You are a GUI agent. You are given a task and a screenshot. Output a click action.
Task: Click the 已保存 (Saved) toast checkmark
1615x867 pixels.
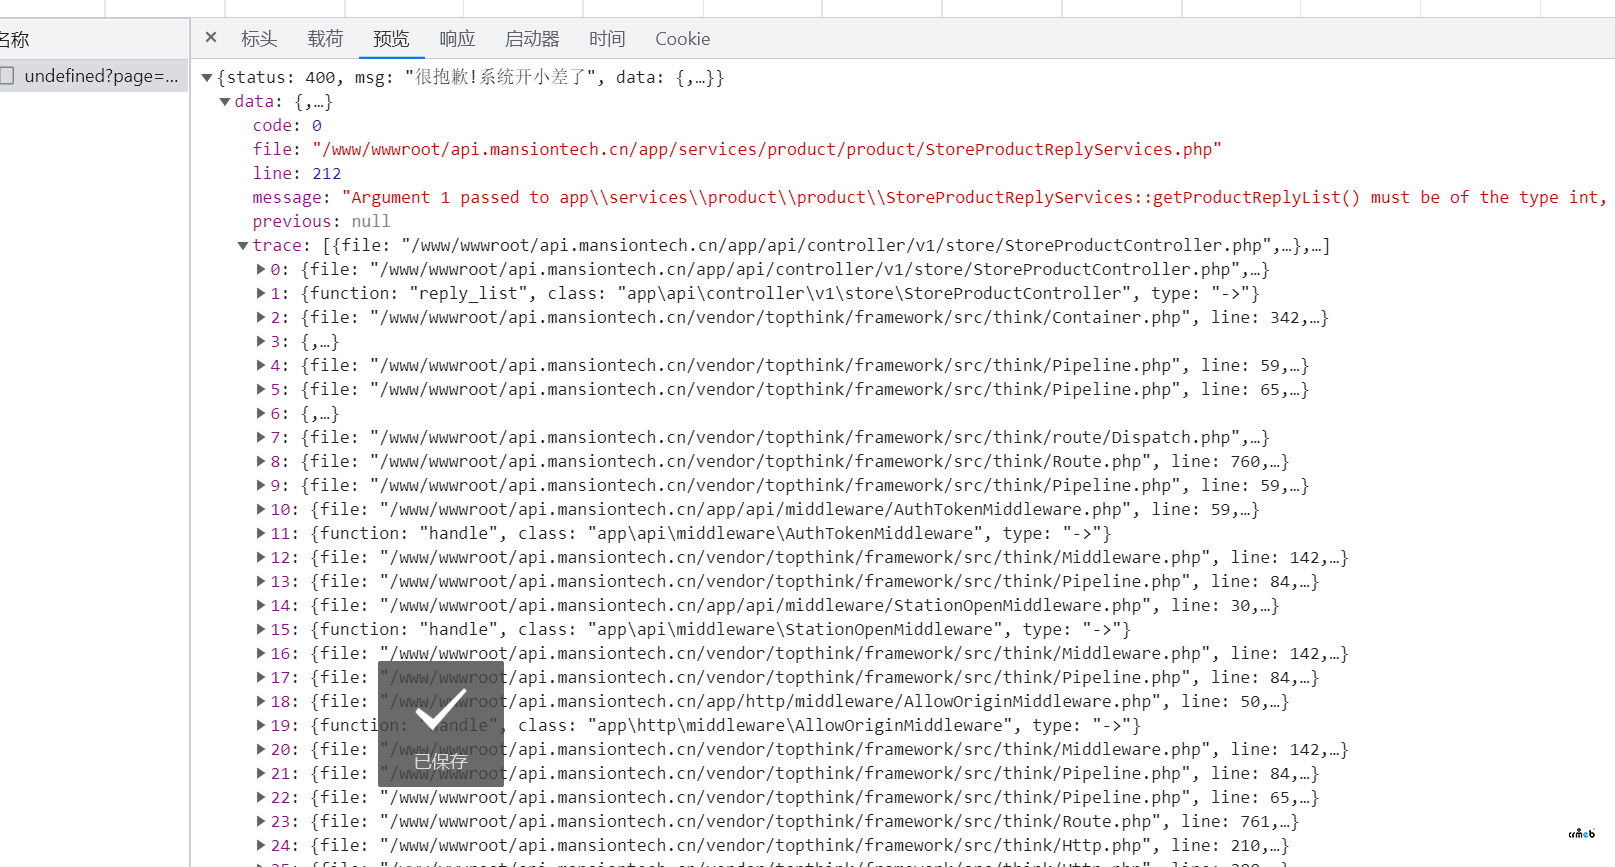[440, 710]
